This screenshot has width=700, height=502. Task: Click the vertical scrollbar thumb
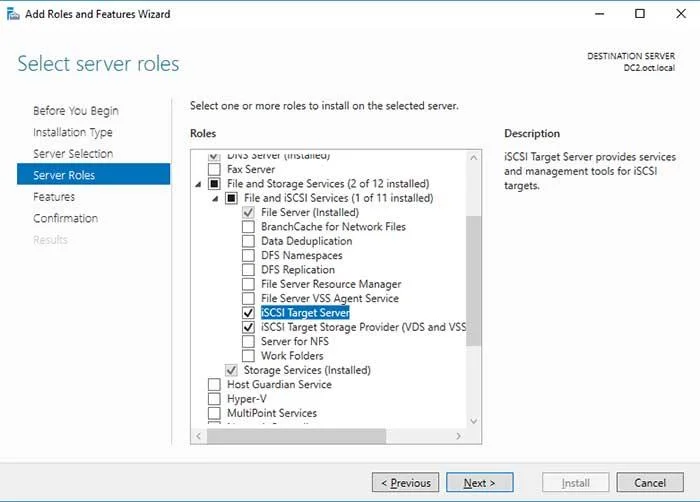pyautogui.click(x=474, y=280)
